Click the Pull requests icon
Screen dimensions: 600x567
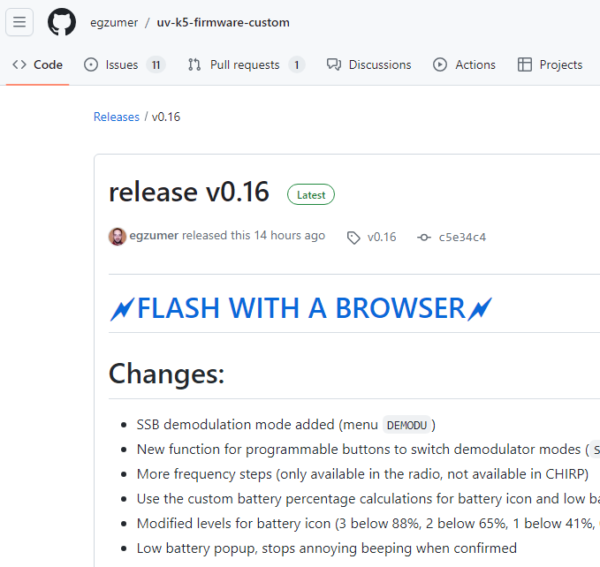[194, 65]
